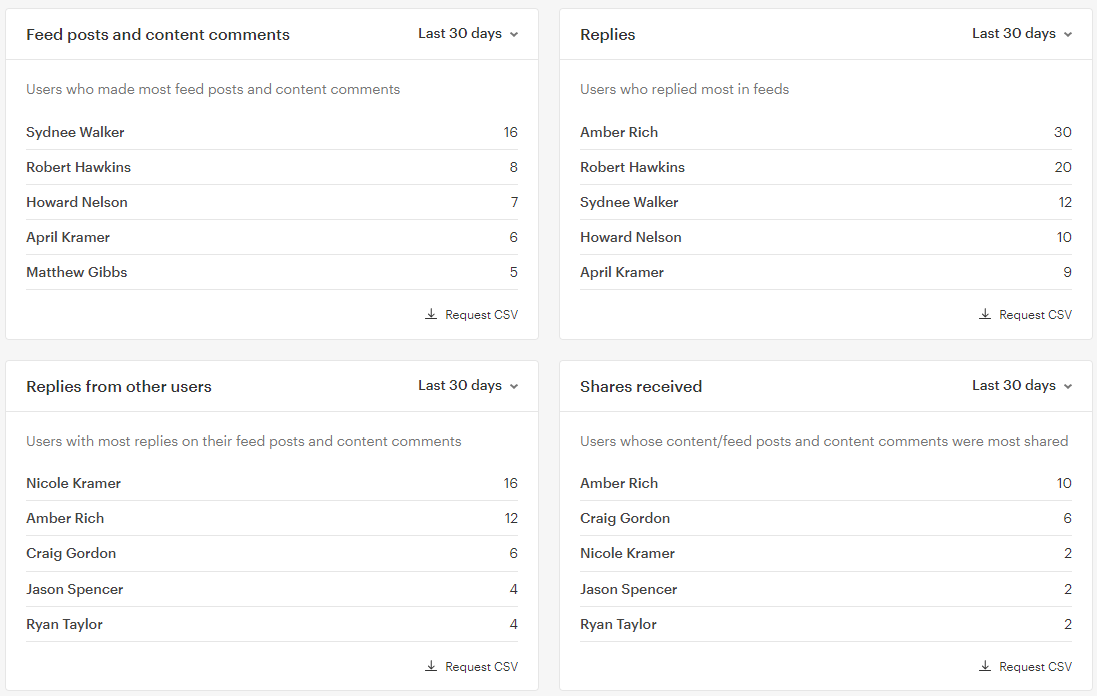The image size is (1097, 696).
Task: Click download icon in Replies from other users panel
Action: click(431, 666)
